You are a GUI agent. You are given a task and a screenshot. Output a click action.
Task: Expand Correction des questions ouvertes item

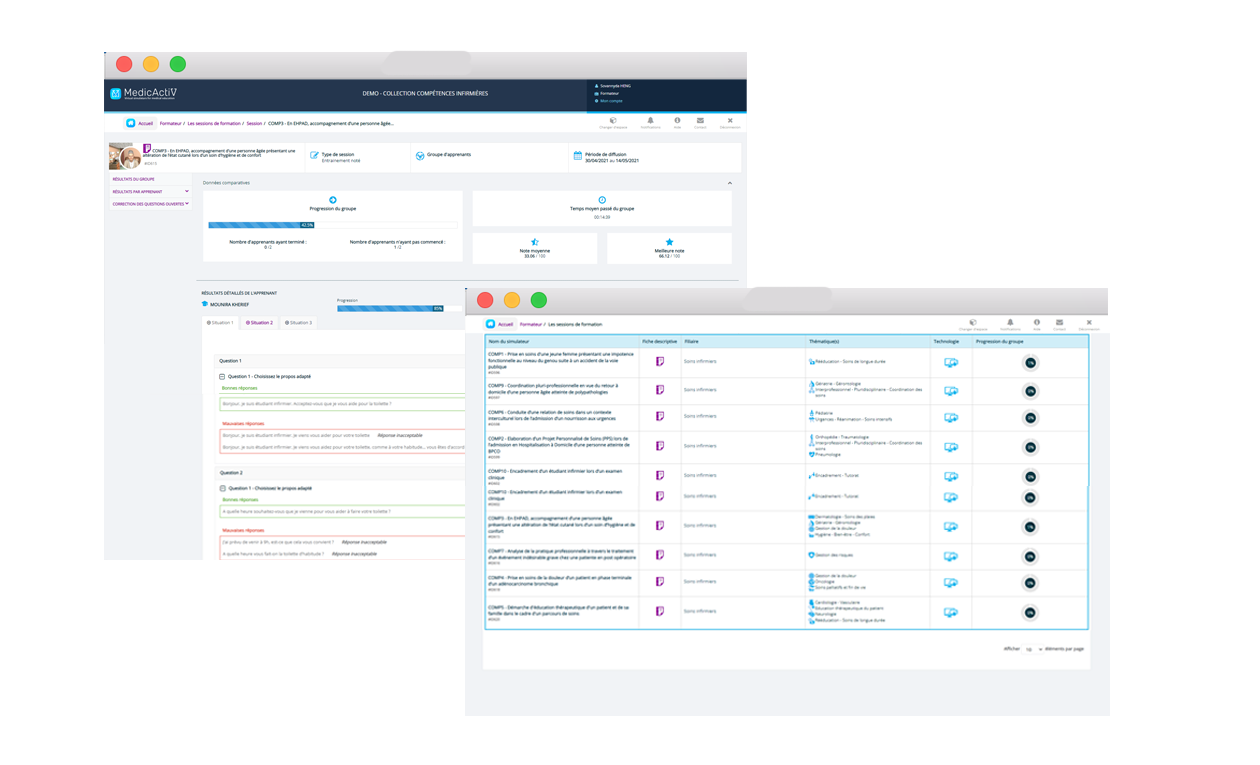point(151,204)
